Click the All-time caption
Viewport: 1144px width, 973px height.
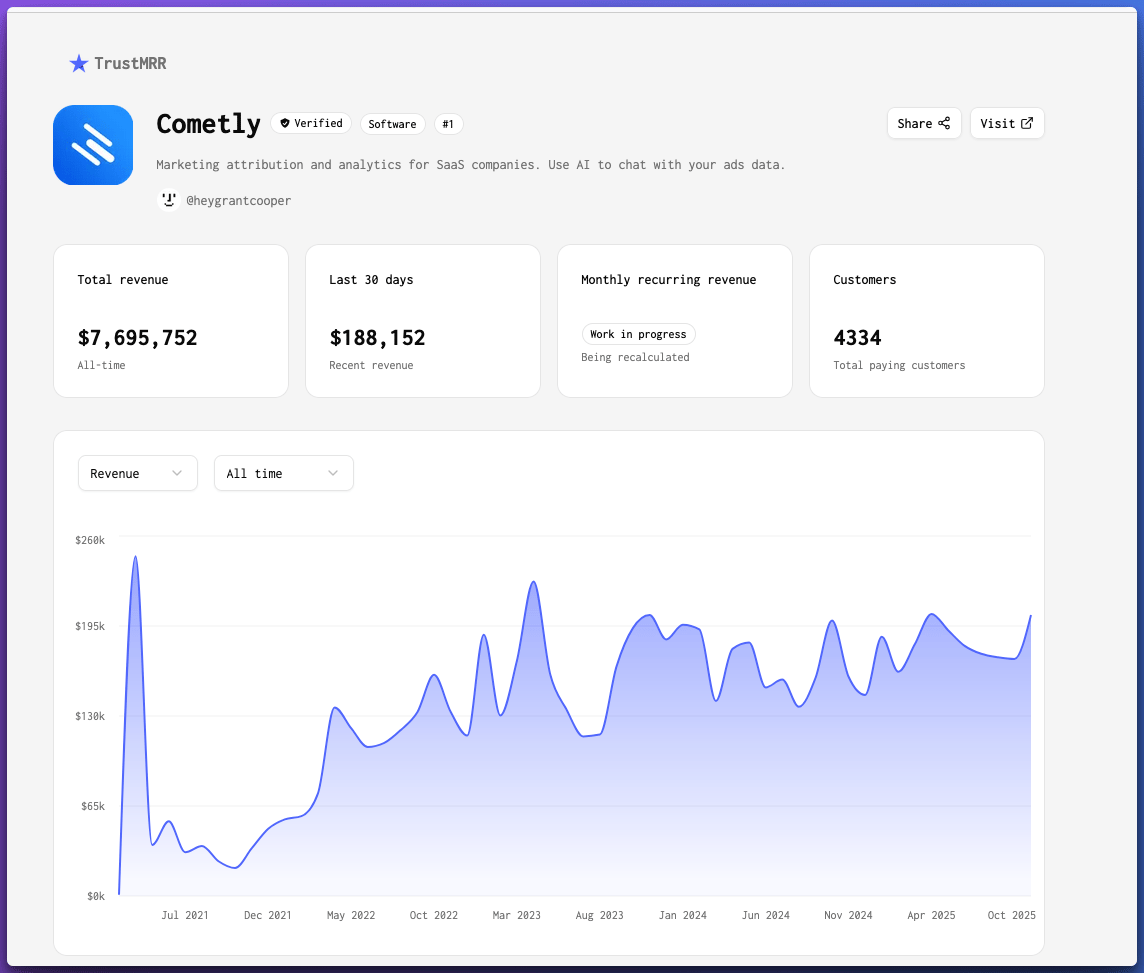[x=101, y=365]
